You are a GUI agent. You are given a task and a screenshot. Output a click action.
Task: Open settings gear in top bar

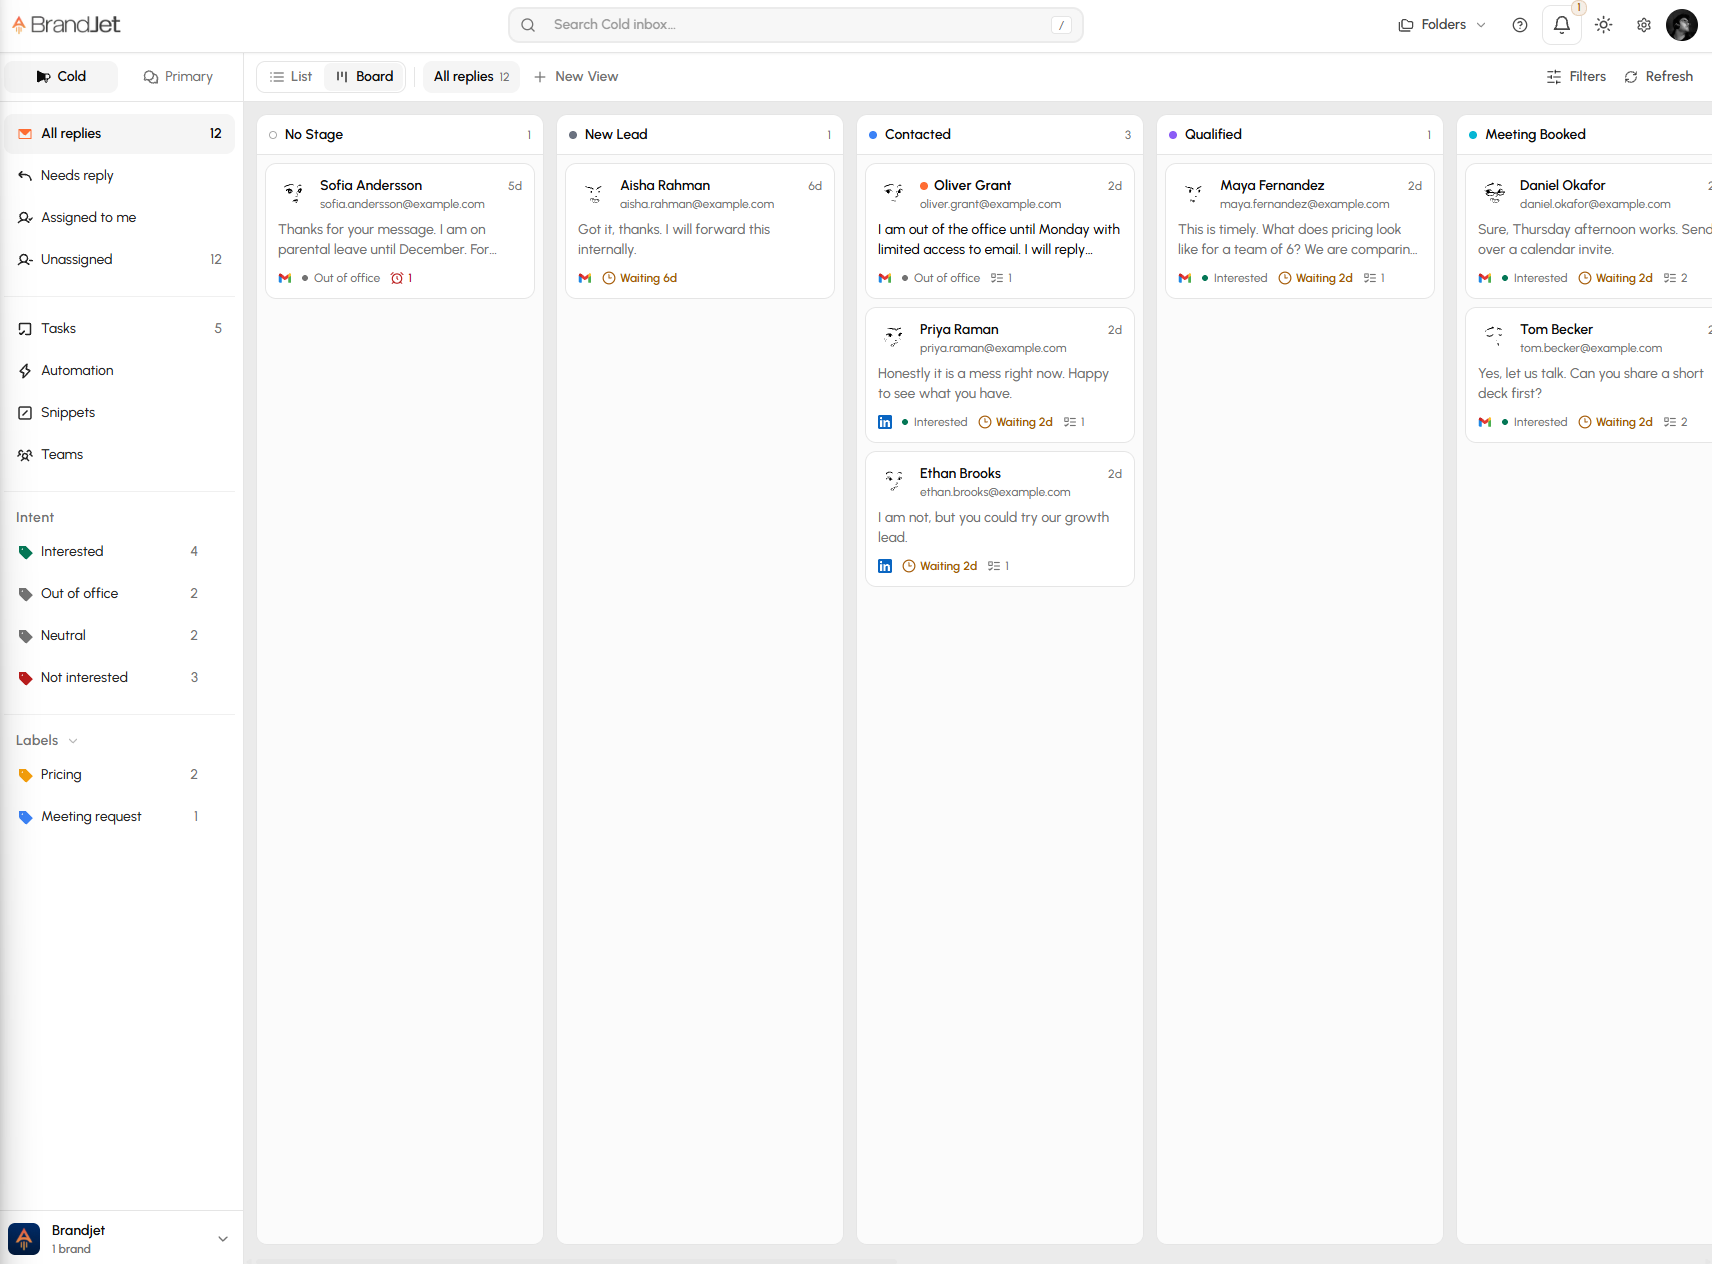[x=1643, y=25]
